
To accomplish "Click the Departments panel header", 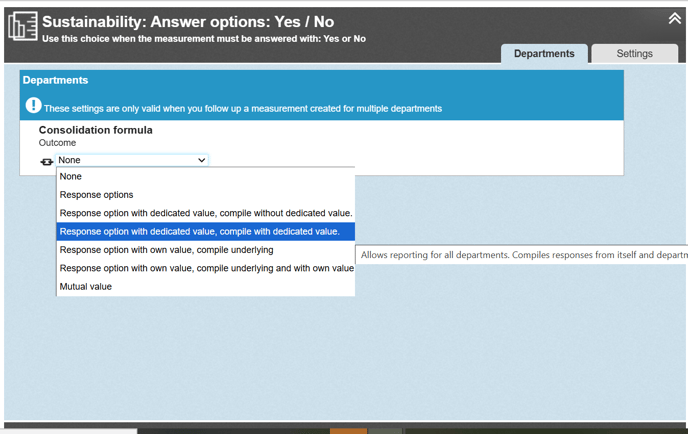I will [x=56, y=80].
